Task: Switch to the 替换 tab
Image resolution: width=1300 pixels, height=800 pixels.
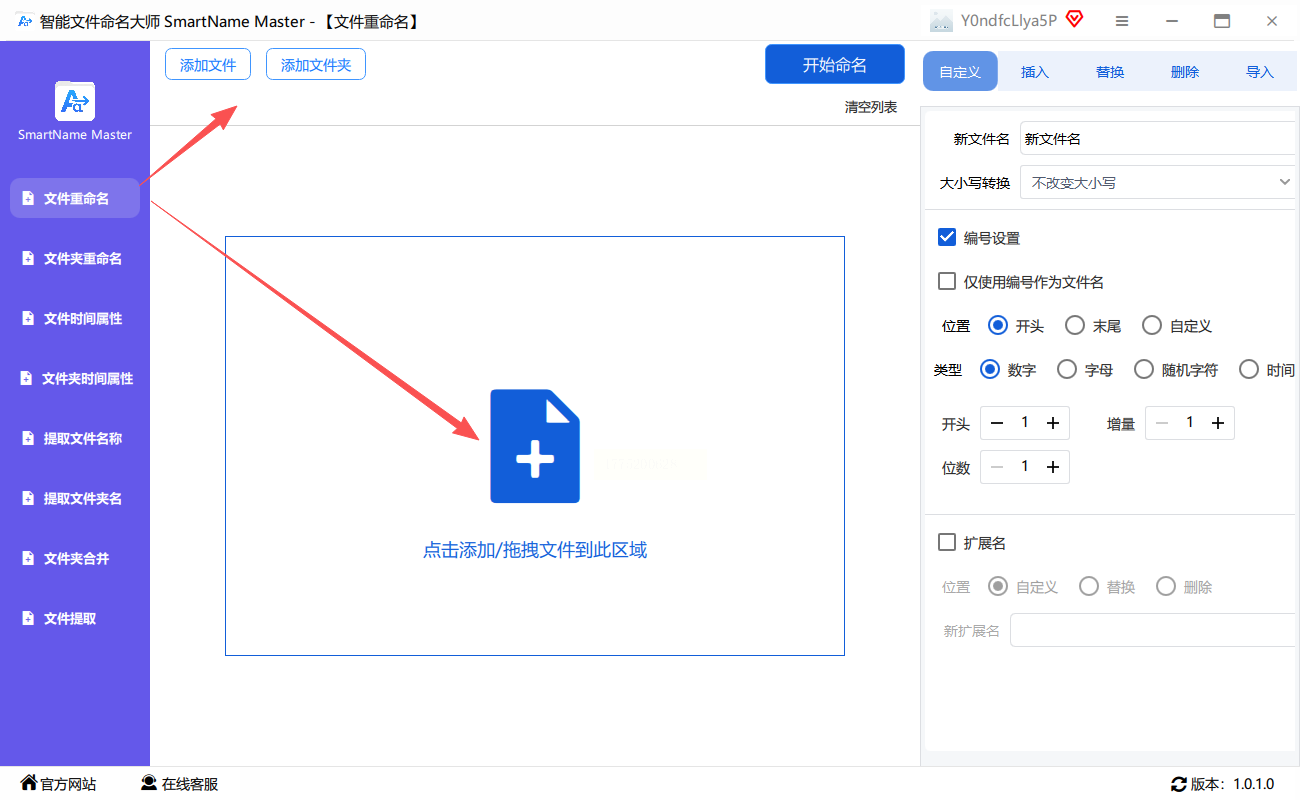Action: point(1110,72)
